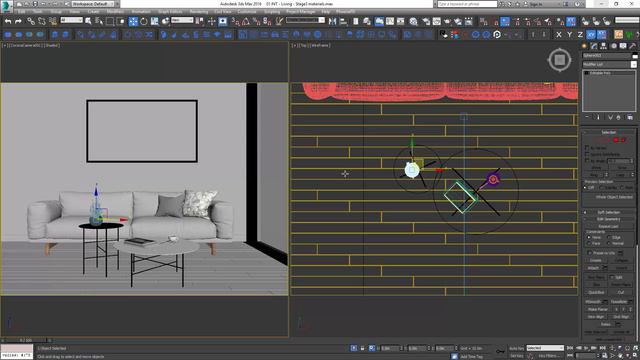Click the Render Production teapot icon
Image resolution: width=640 pixels, height=360 pixels.
pyautogui.click(x=447, y=21)
